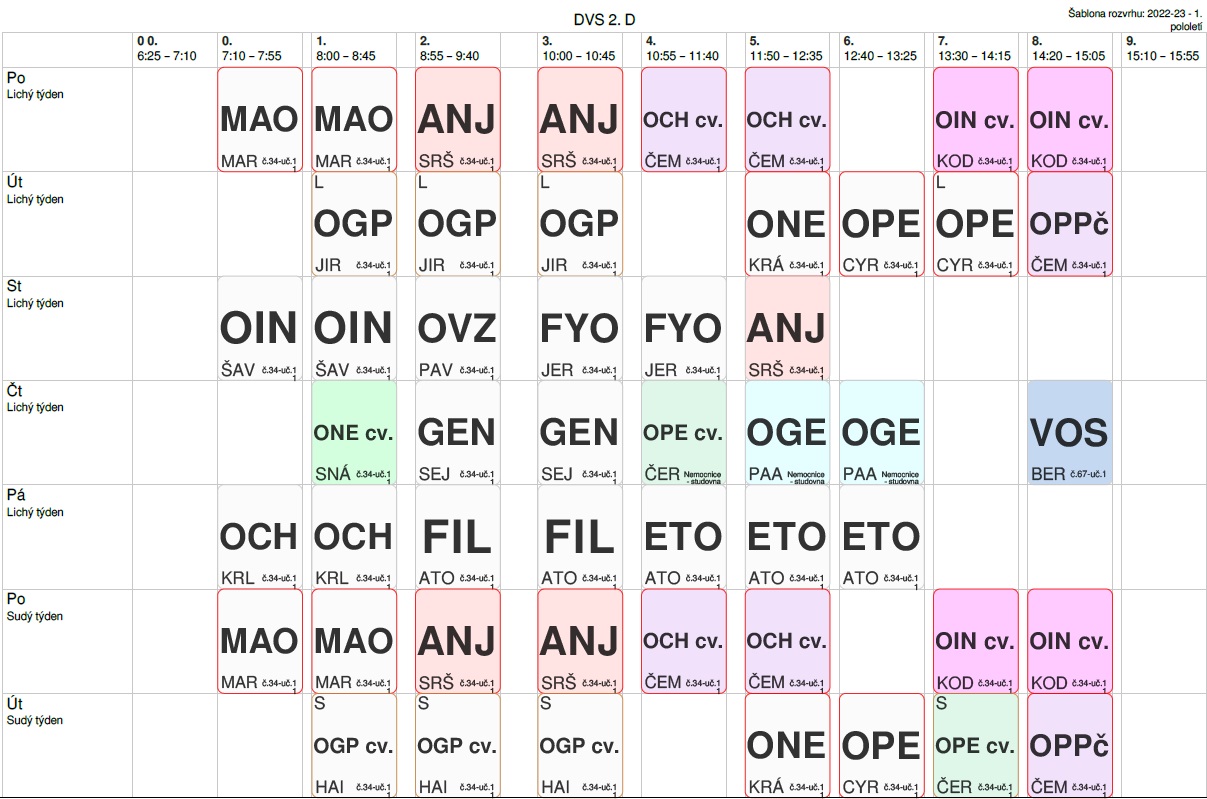
Task: Select Thursday's OPE cv. lesson with ČER
Action: pyautogui.click(x=683, y=432)
